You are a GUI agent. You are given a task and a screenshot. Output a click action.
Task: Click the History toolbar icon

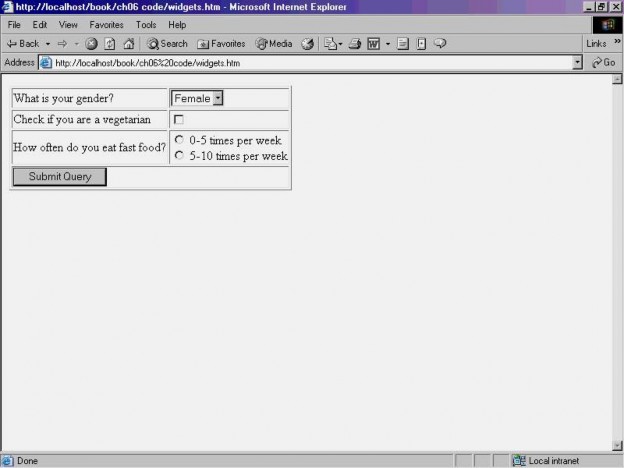[x=308, y=44]
